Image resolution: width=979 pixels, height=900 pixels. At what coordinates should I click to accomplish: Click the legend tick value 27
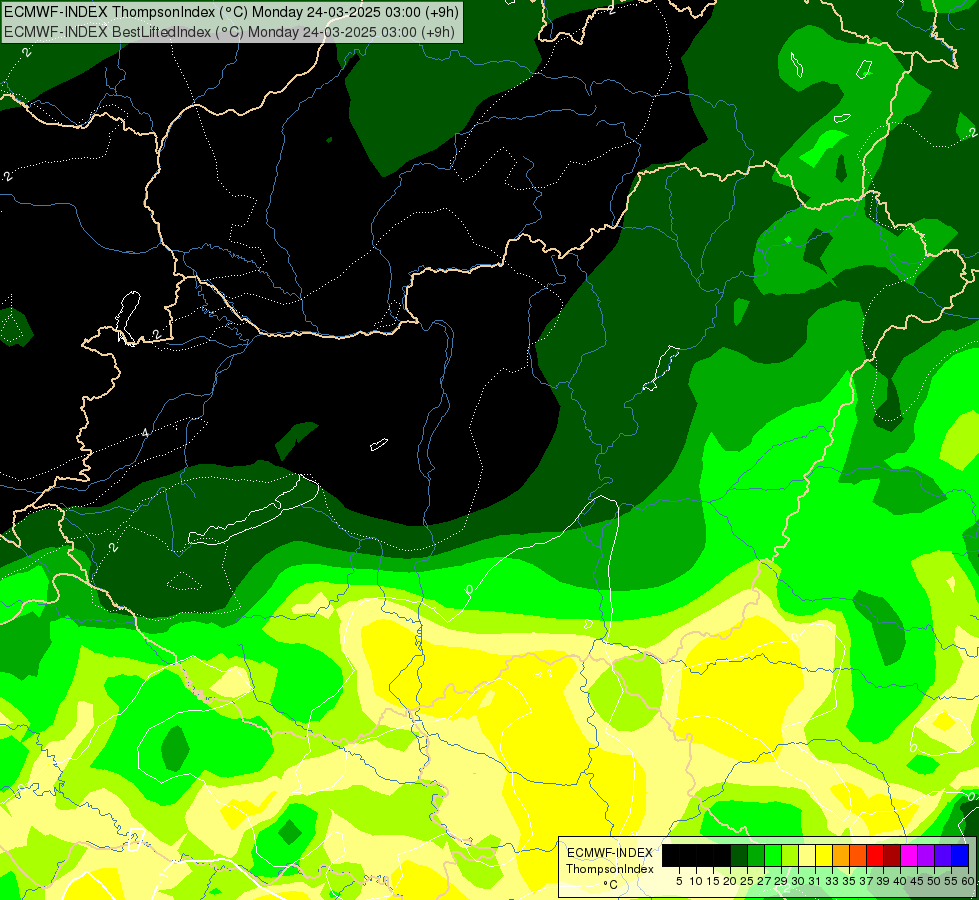(764, 881)
